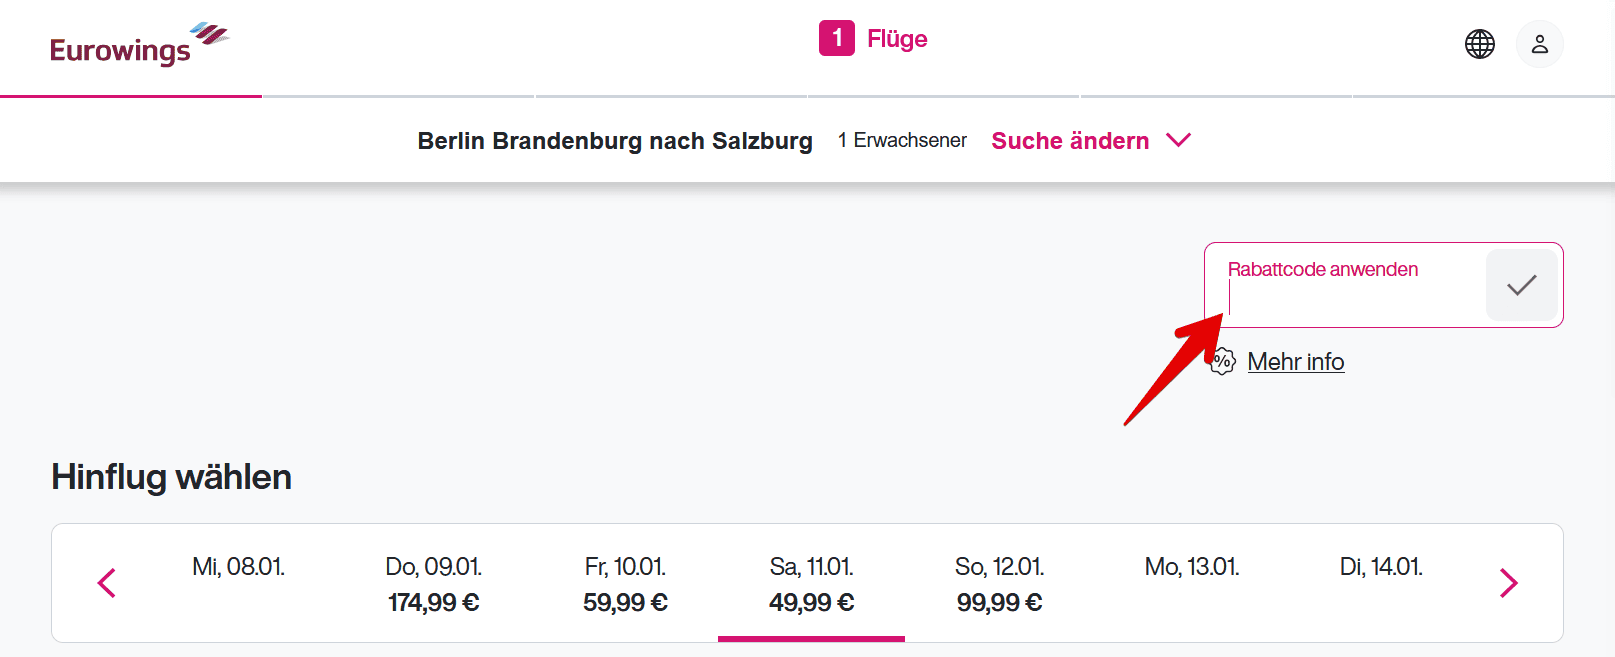Show later dates with right arrow
This screenshot has width=1615, height=657.
(x=1508, y=583)
